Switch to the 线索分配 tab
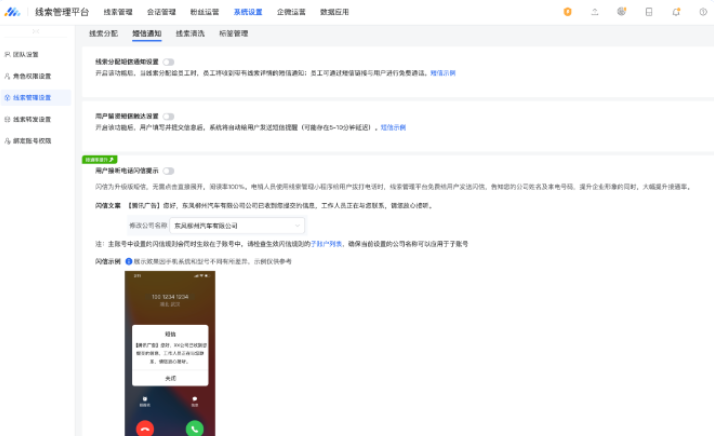The height and width of the screenshot is (436, 714). click(103, 33)
